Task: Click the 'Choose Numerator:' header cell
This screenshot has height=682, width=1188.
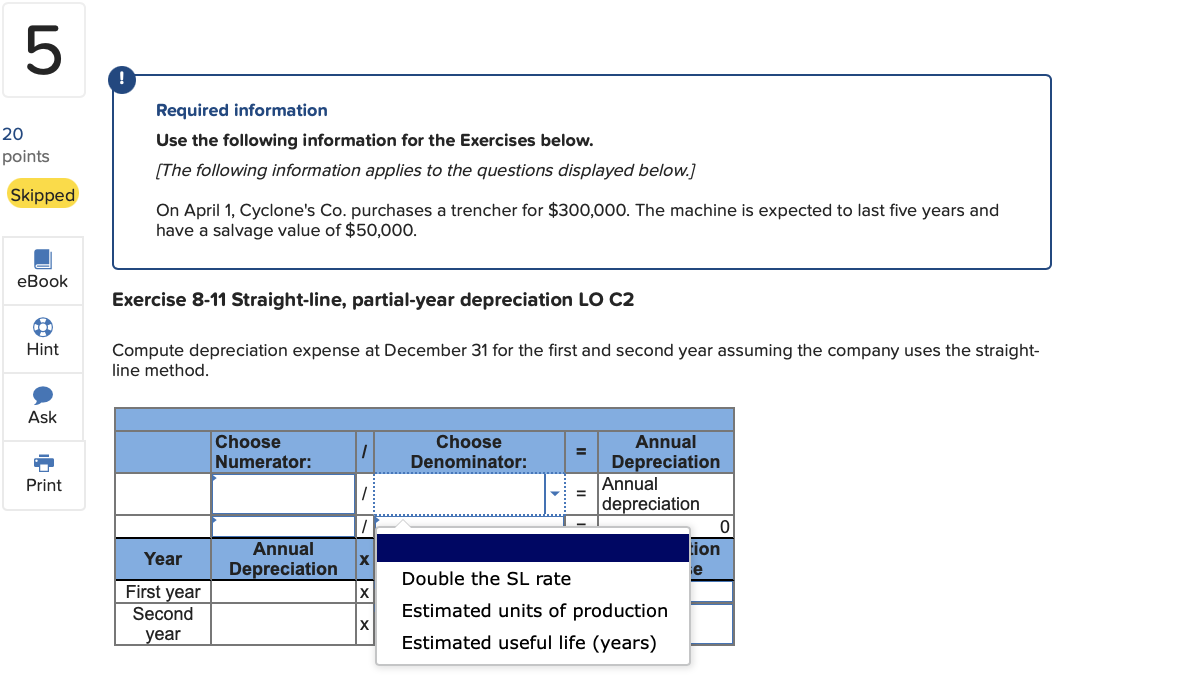Action: [x=283, y=452]
